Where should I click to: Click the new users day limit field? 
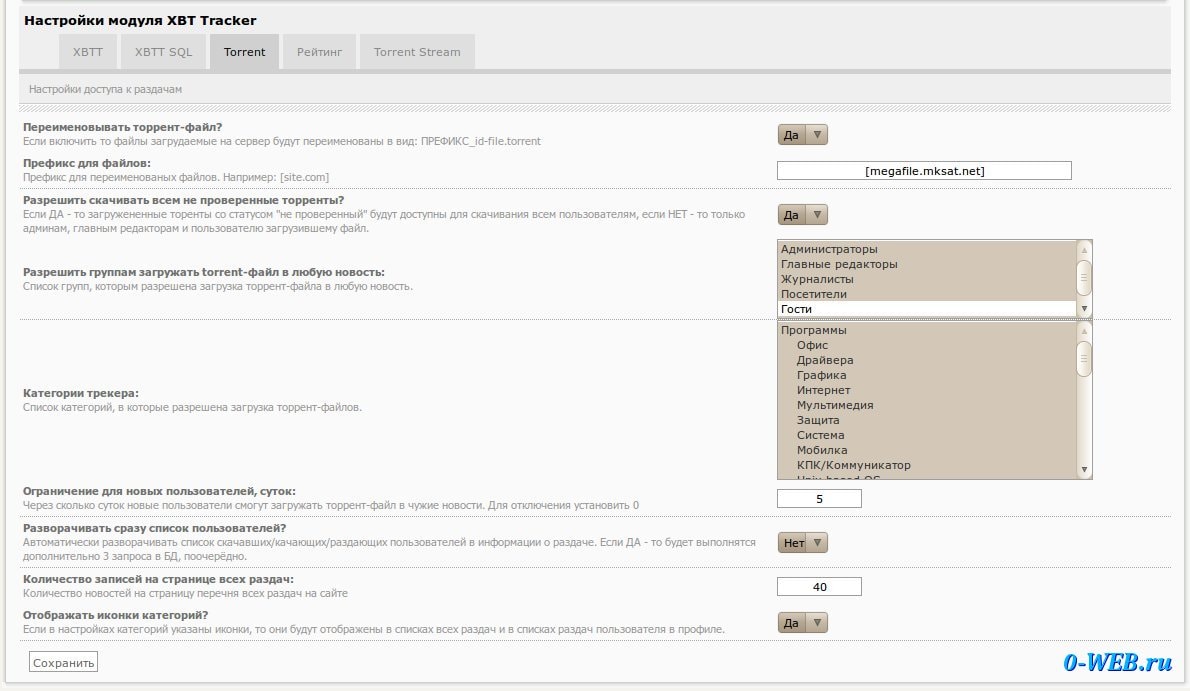[x=819, y=499]
